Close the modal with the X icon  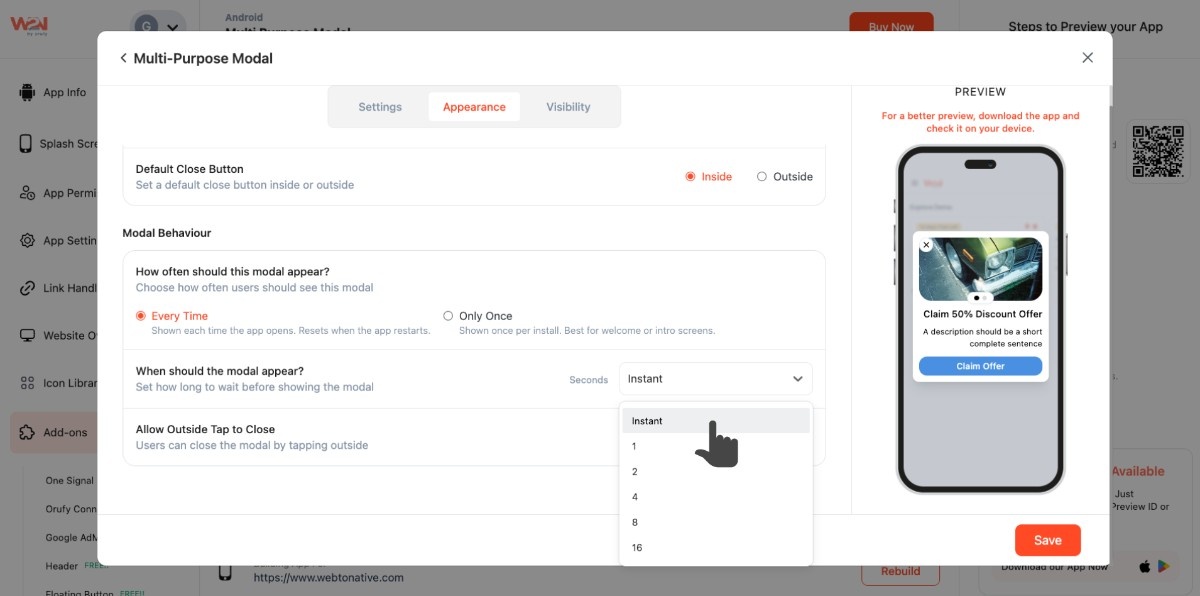(x=1087, y=58)
